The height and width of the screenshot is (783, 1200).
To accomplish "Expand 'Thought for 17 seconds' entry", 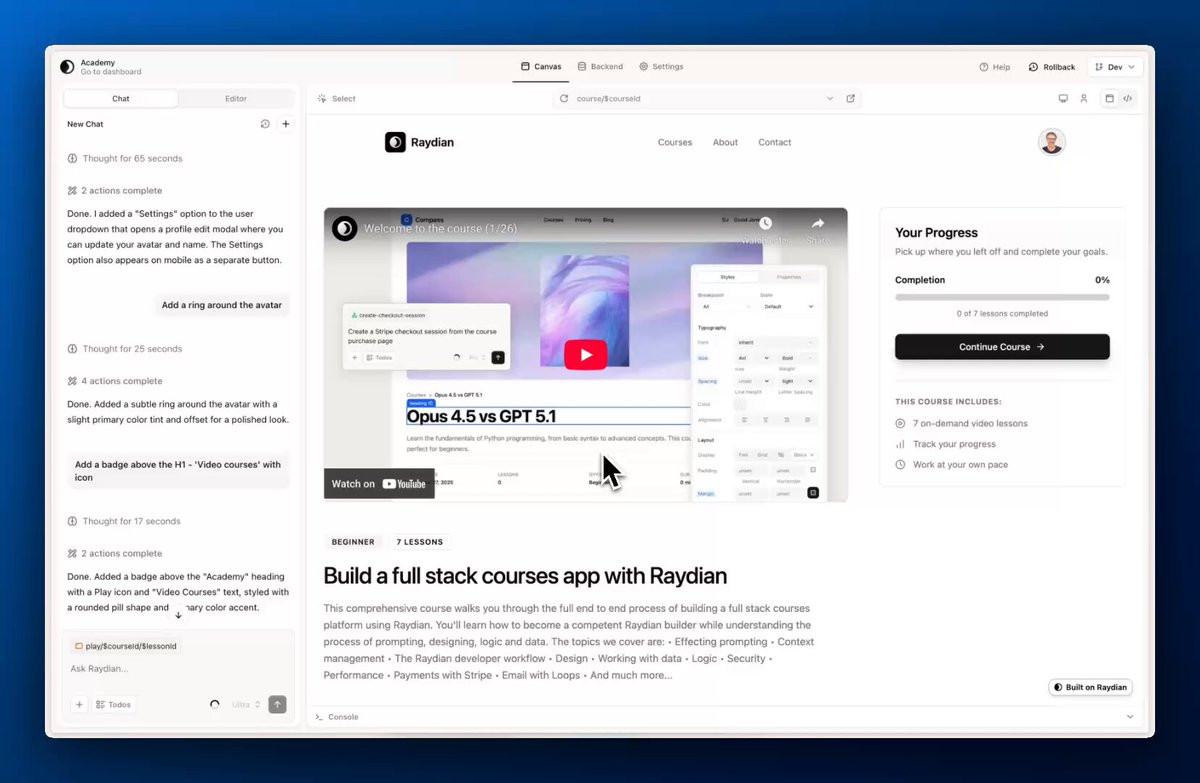I will pyautogui.click(x=125, y=521).
